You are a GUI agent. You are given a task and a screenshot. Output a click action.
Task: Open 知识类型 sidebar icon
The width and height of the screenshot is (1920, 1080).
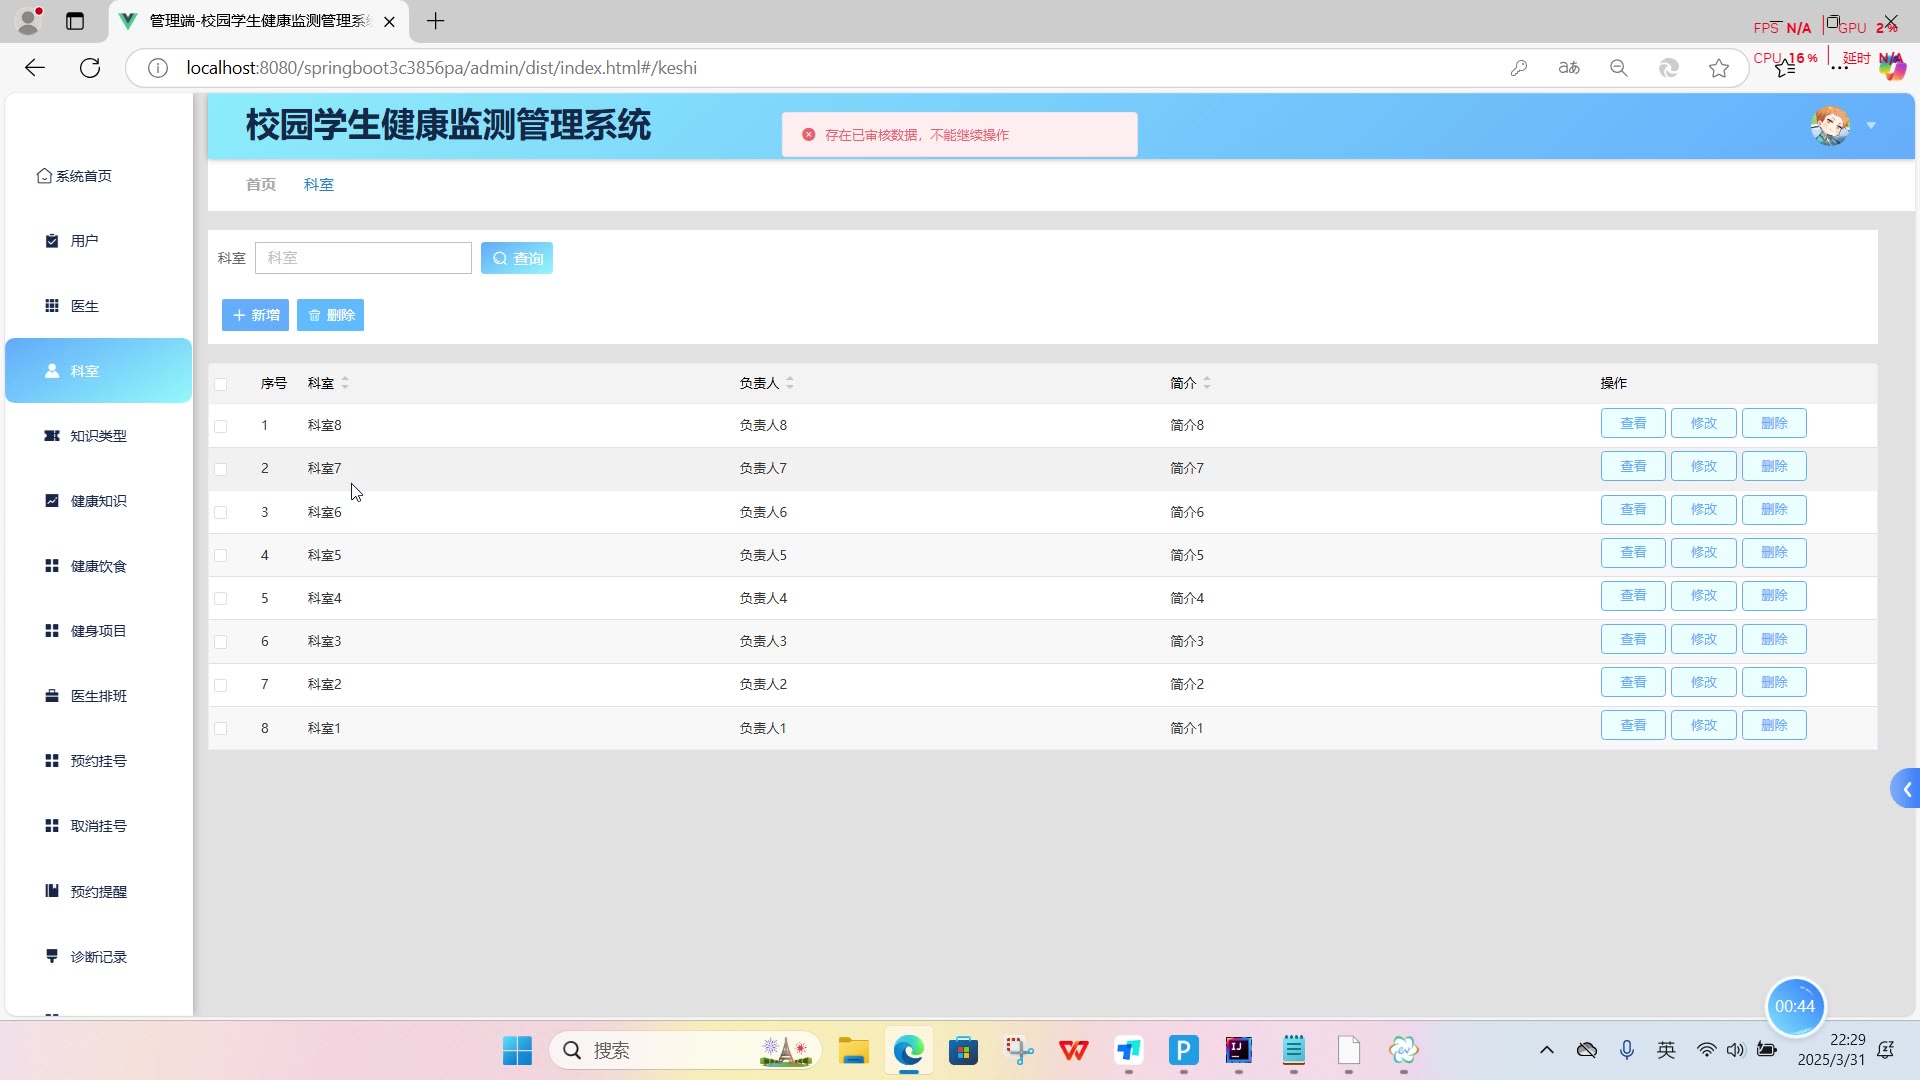tap(52, 436)
